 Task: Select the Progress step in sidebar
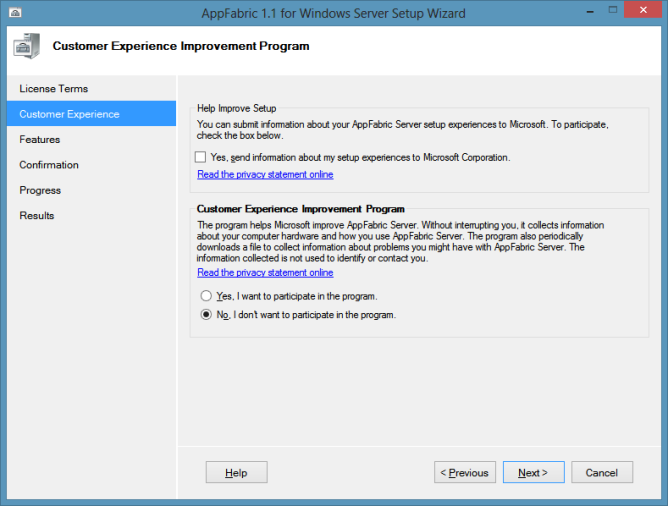(x=40, y=190)
